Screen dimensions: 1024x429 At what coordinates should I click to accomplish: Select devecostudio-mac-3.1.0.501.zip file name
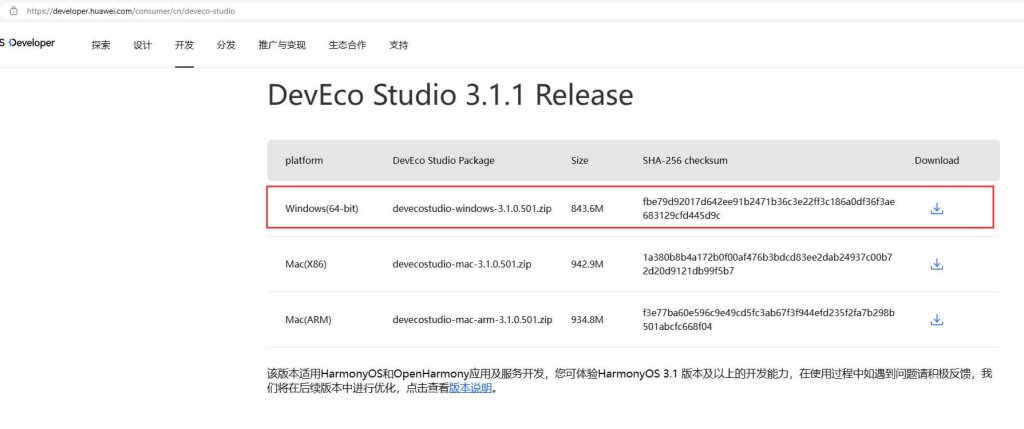(462, 264)
